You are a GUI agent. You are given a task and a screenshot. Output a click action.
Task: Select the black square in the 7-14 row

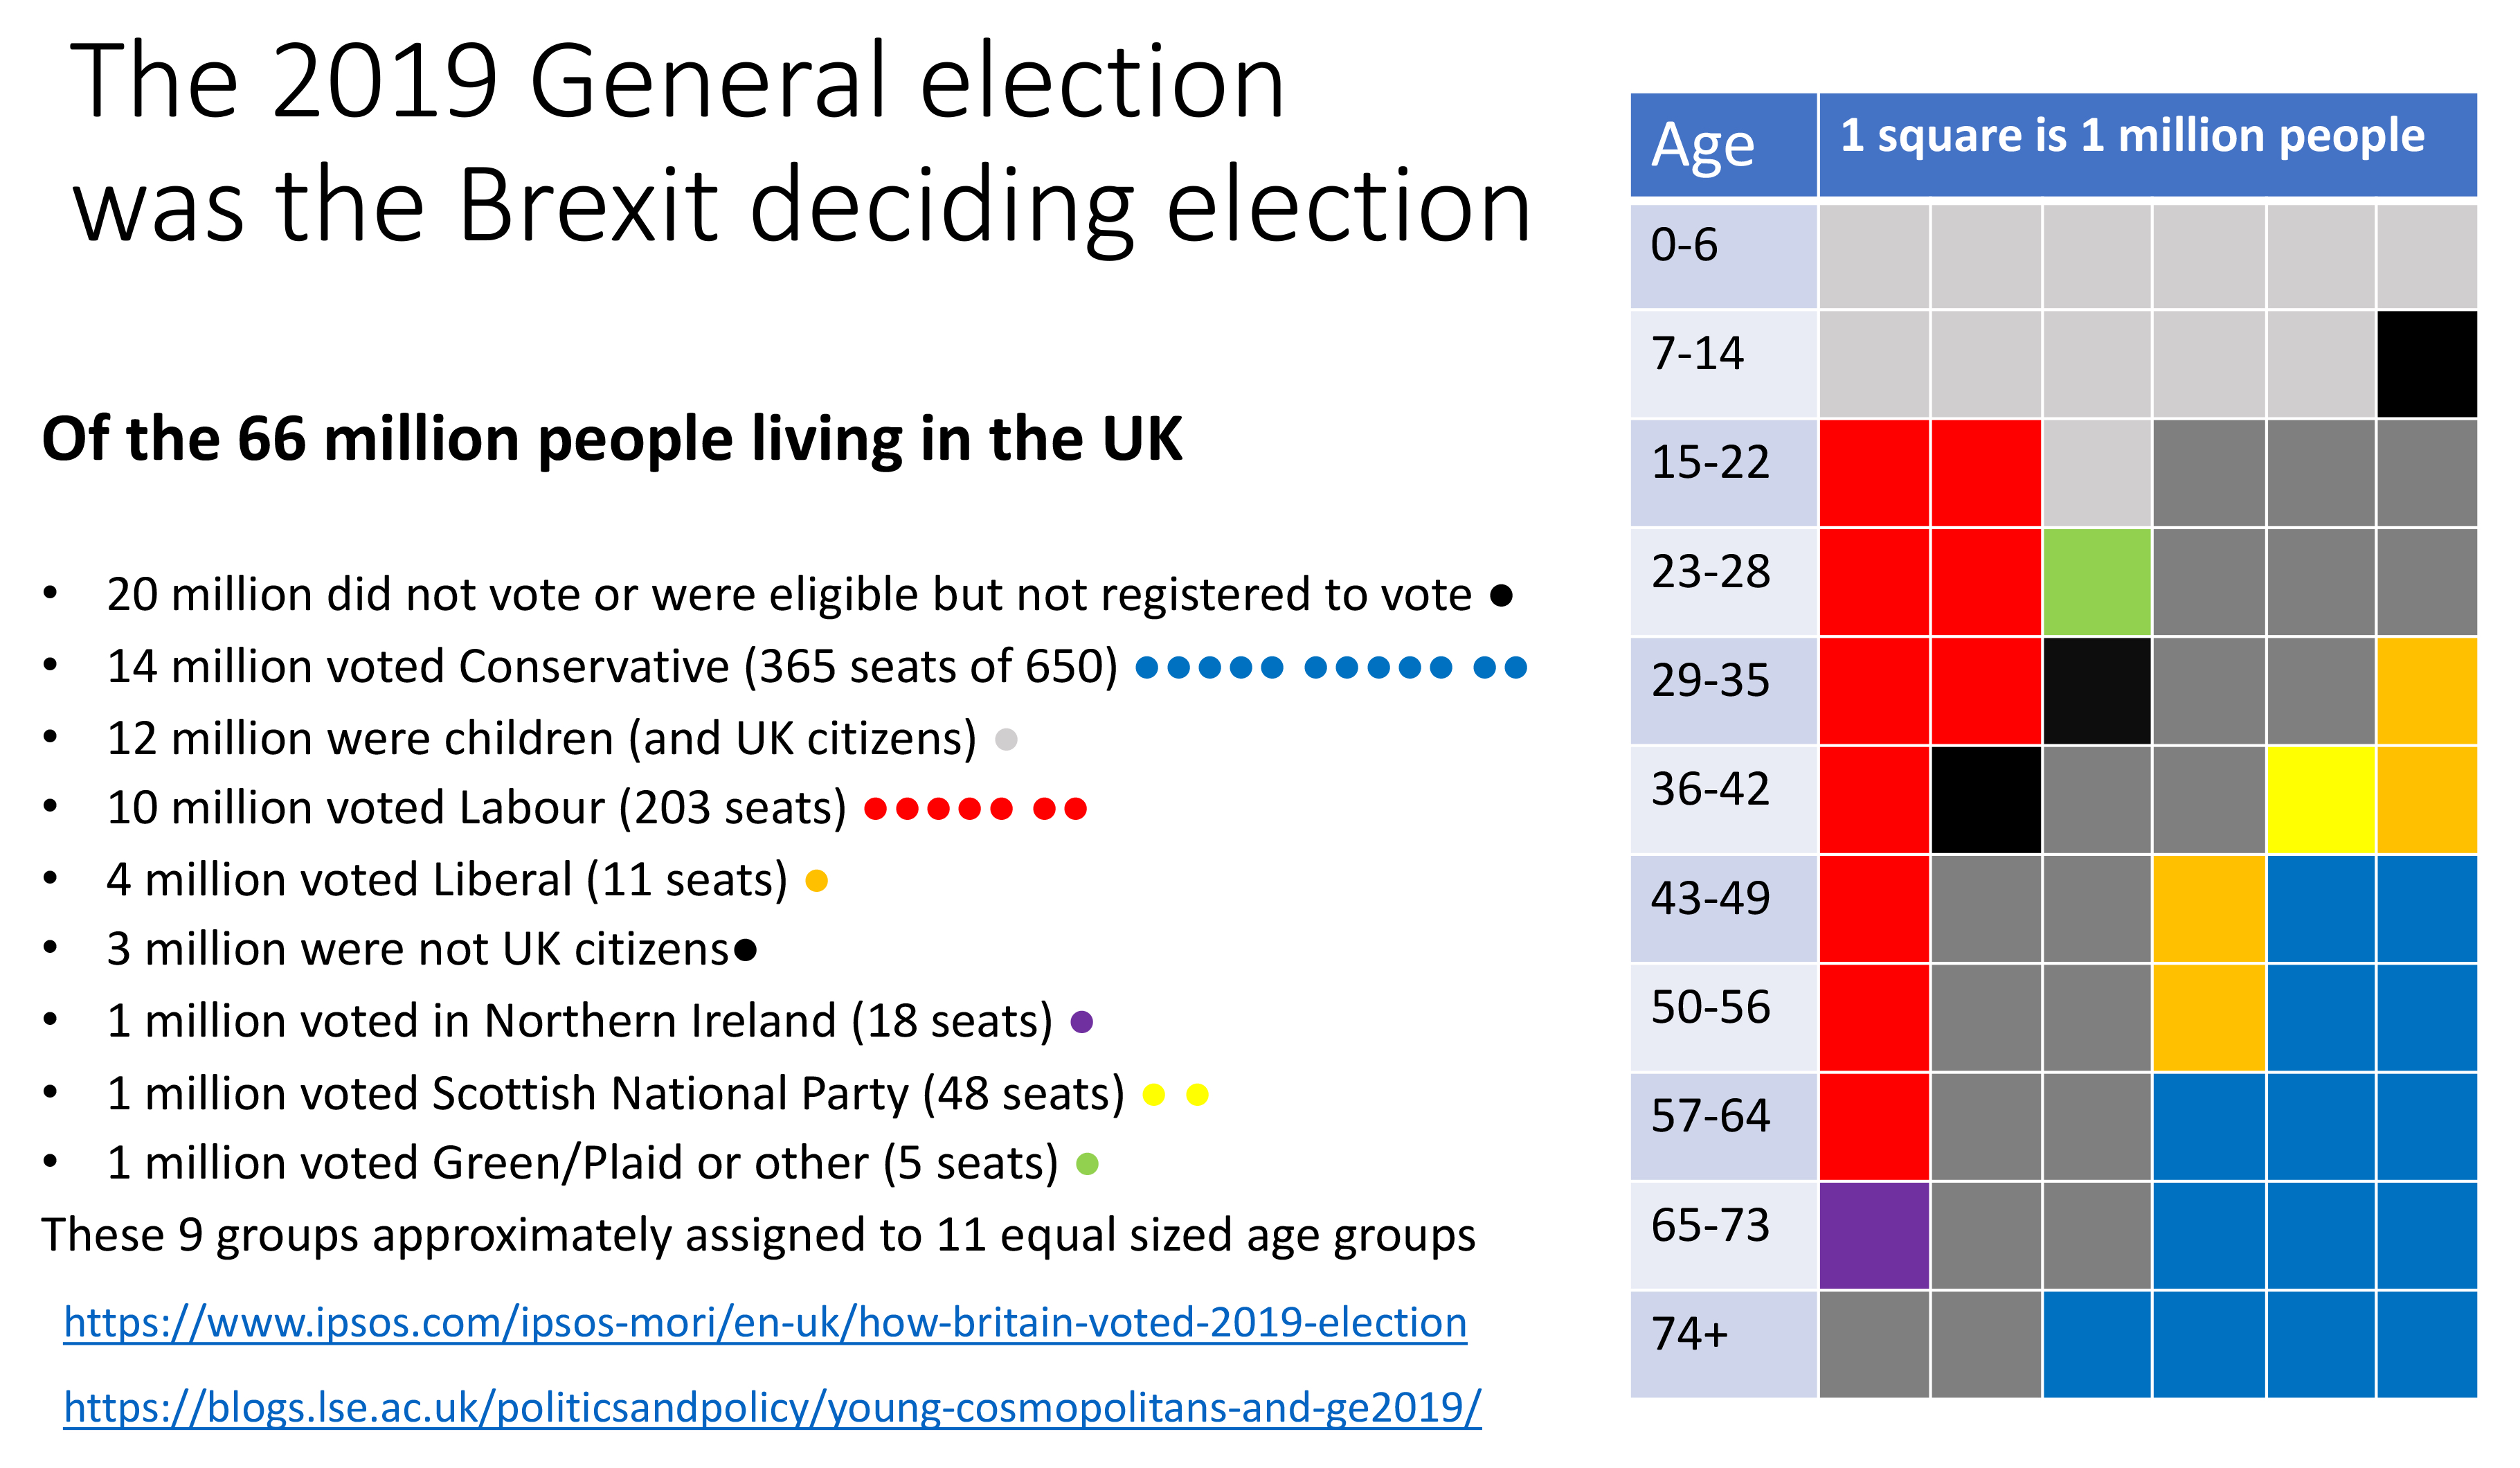[x=2427, y=364]
